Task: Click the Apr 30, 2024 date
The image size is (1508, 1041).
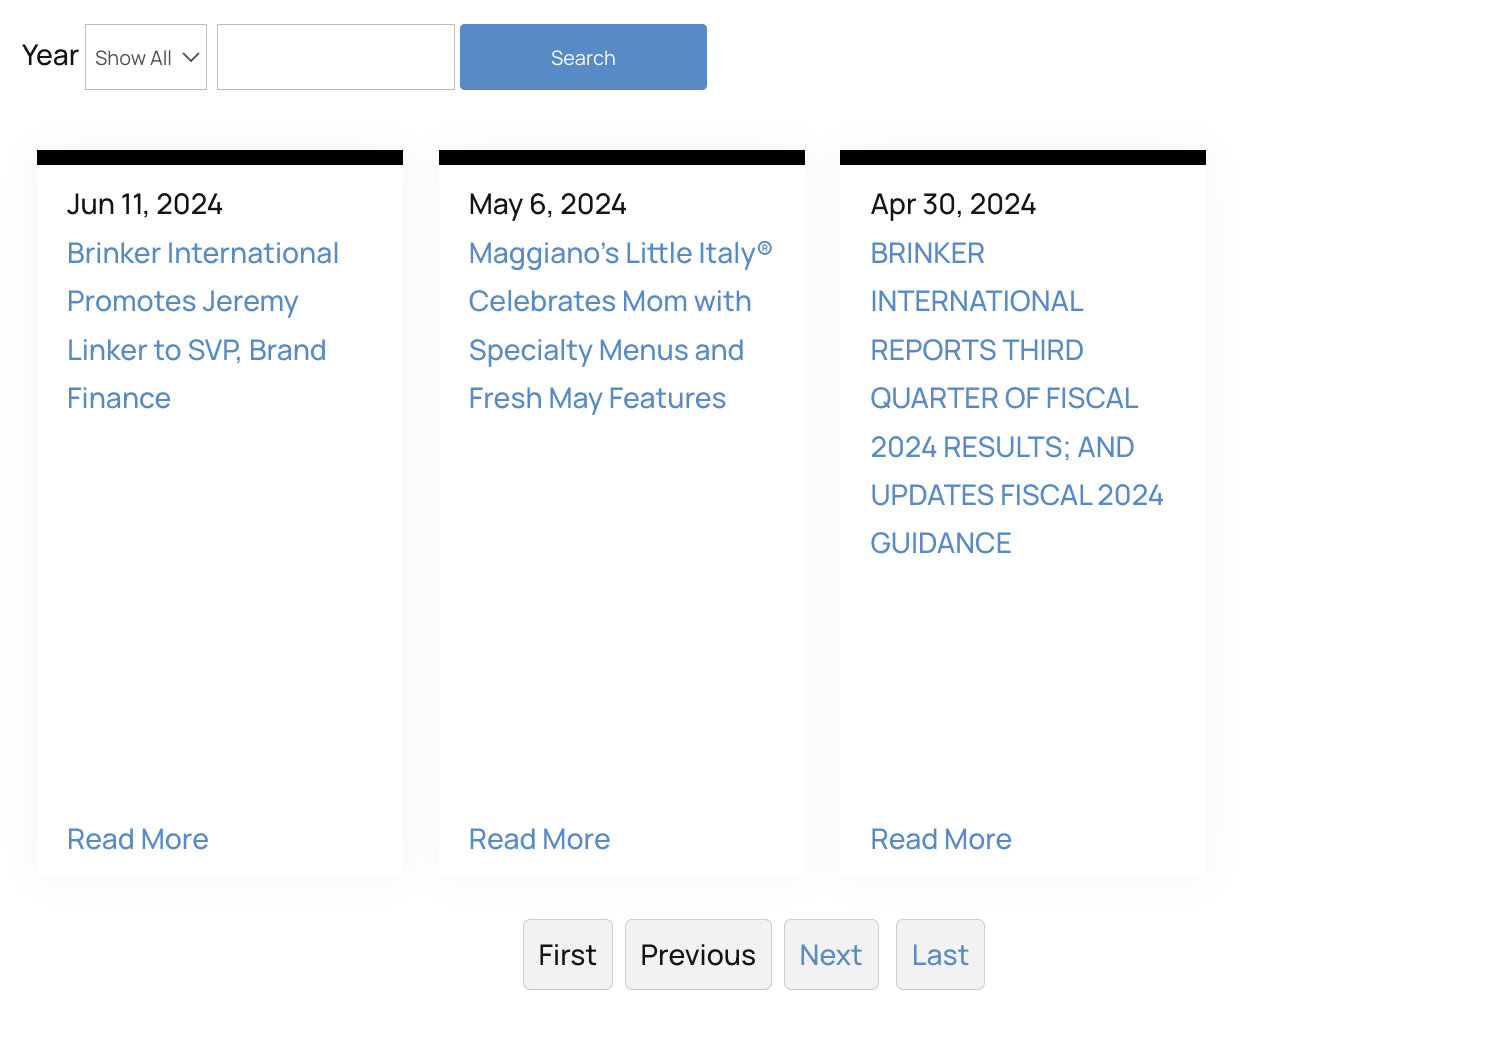Action: [x=953, y=204]
